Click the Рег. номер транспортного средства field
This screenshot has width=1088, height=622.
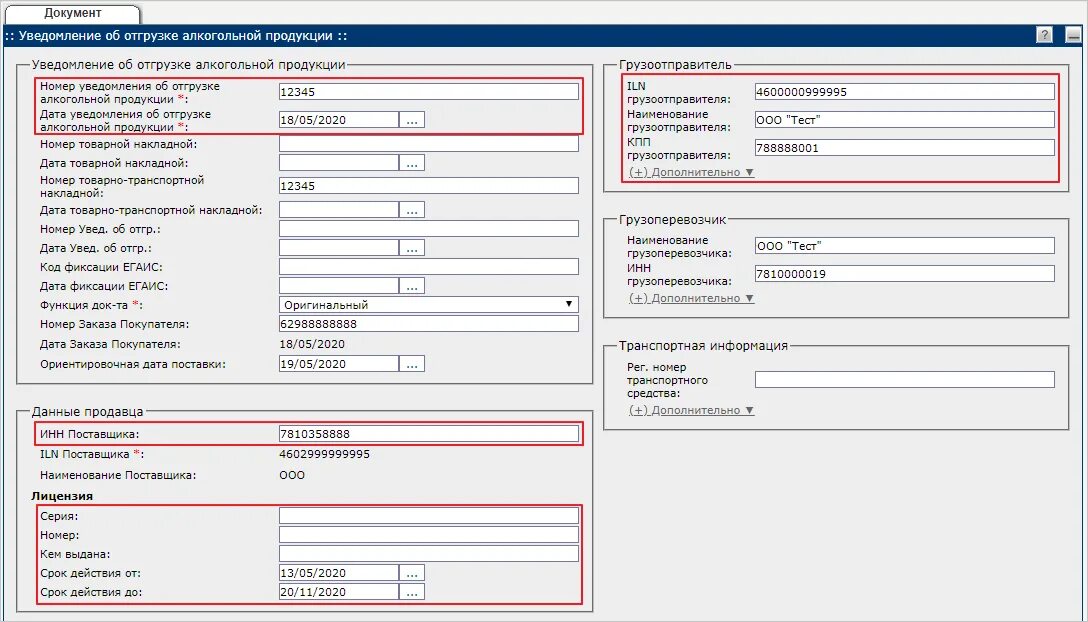click(x=905, y=380)
